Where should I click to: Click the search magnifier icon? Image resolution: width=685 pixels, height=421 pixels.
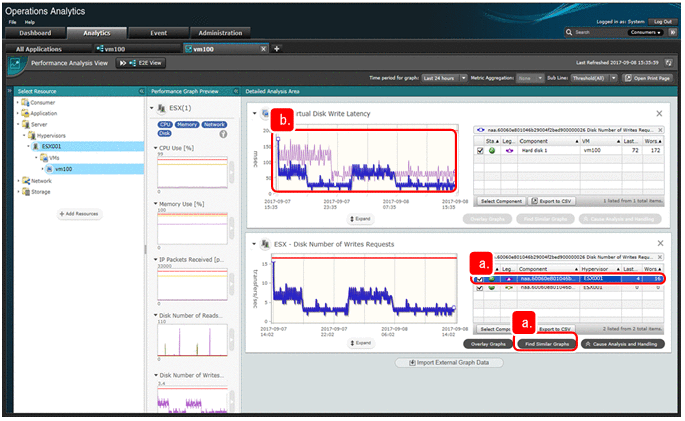(x=569, y=33)
